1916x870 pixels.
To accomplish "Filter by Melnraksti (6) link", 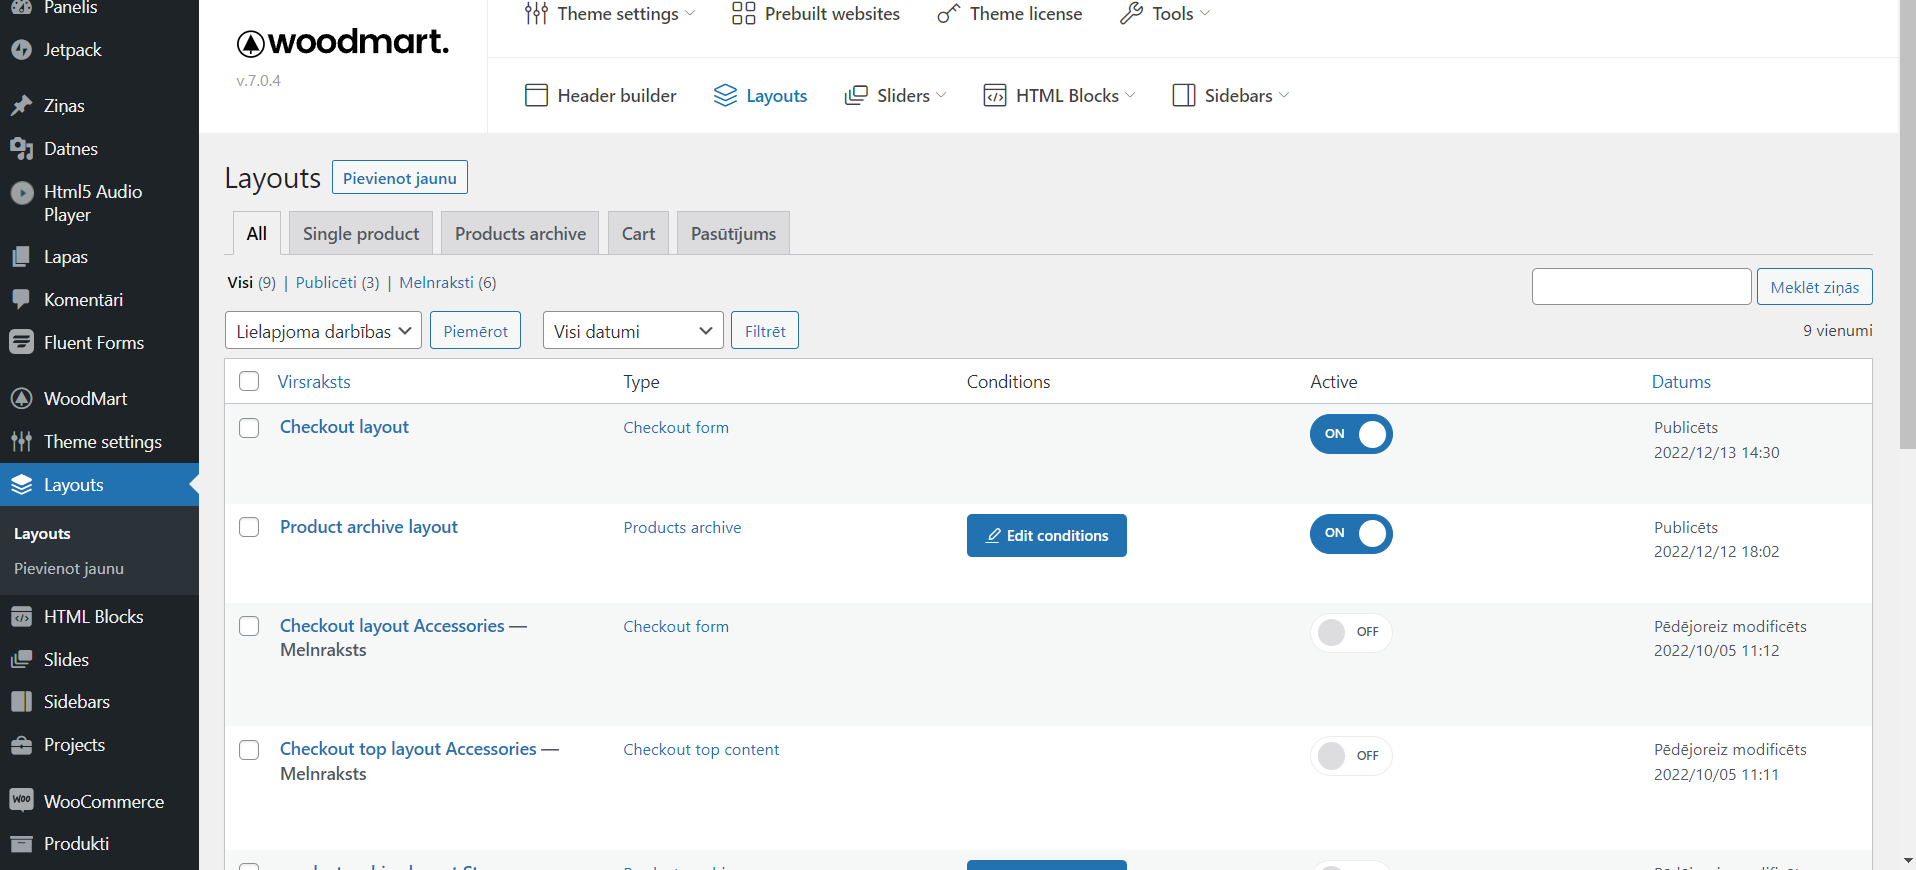I will 447,283.
